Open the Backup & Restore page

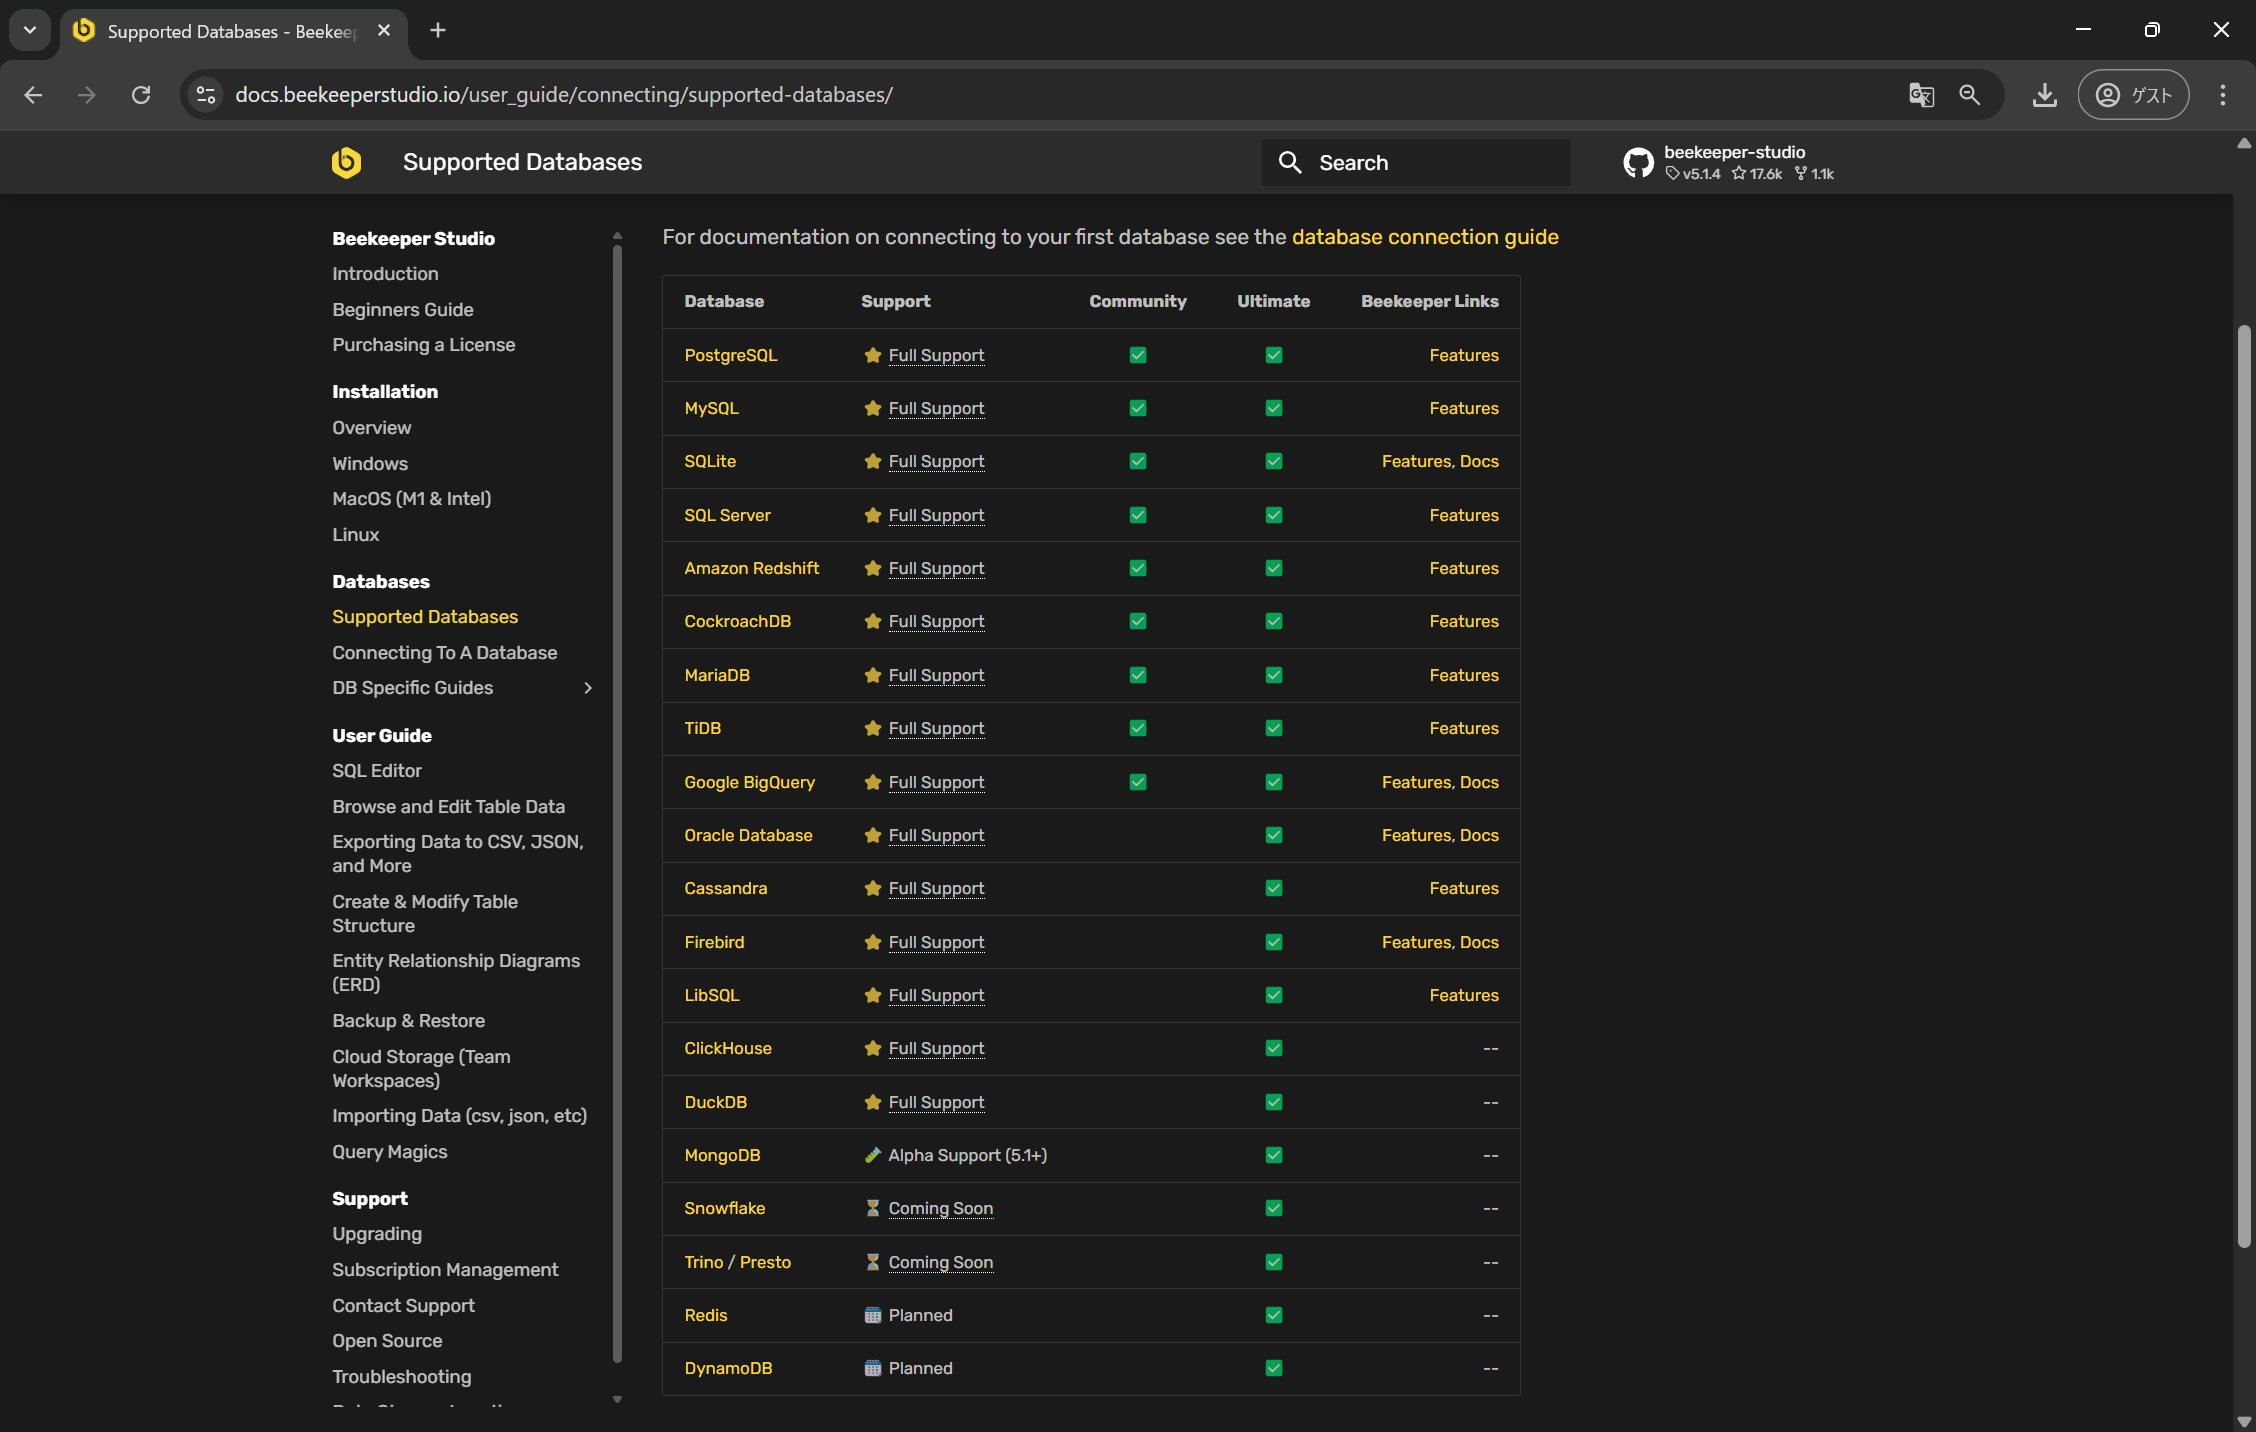(x=408, y=1021)
